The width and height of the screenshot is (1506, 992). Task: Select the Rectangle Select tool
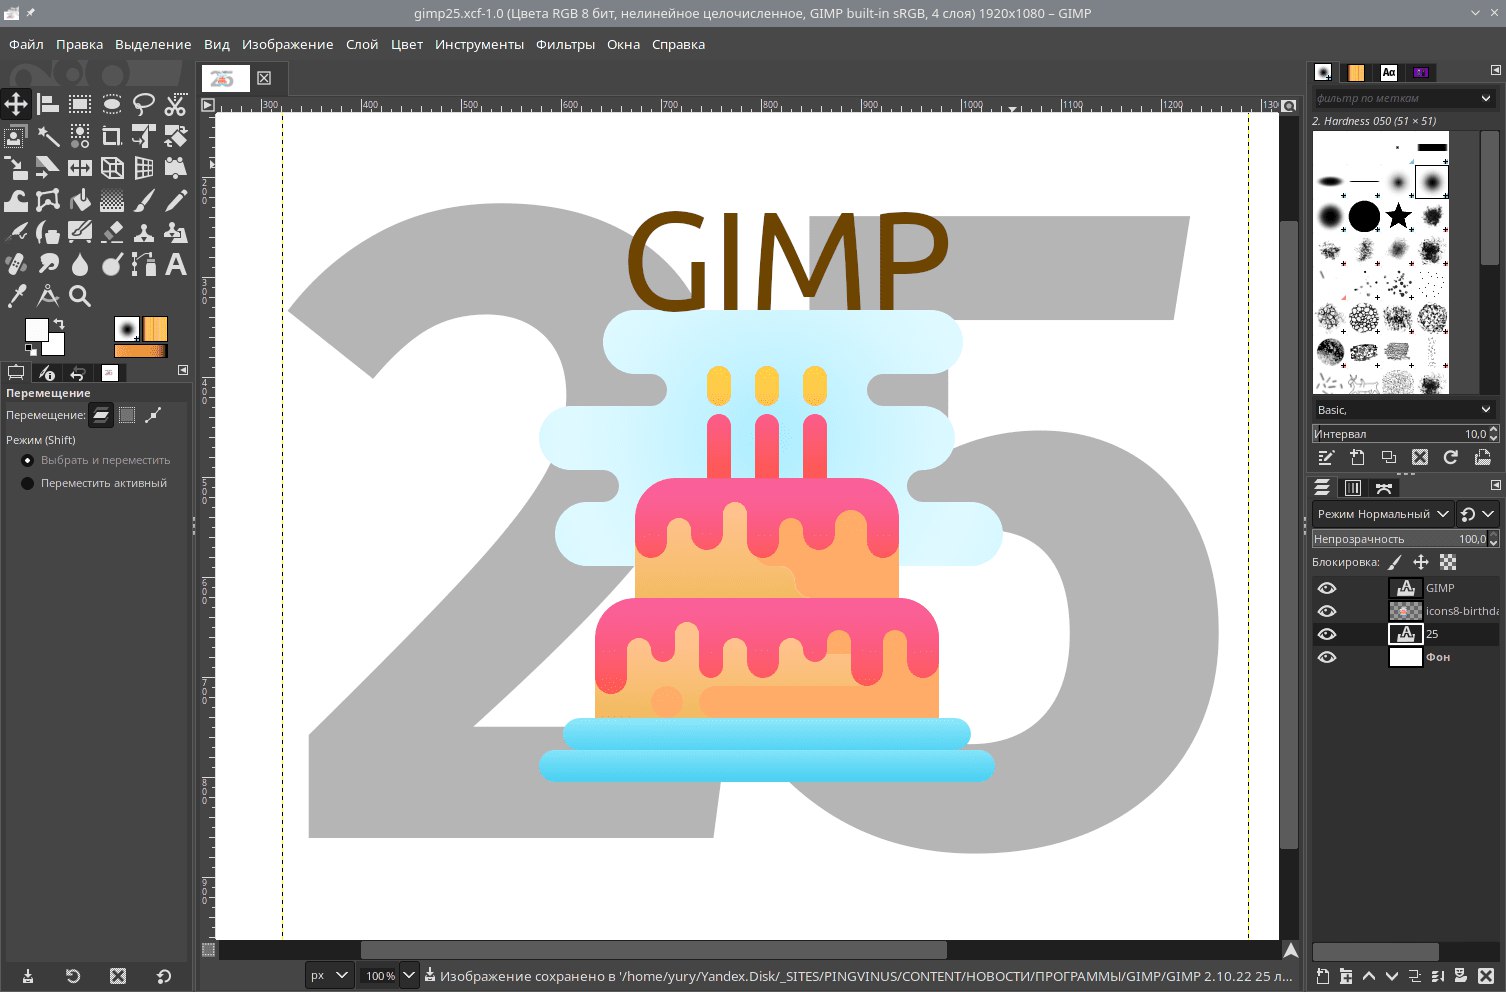point(79,103)
